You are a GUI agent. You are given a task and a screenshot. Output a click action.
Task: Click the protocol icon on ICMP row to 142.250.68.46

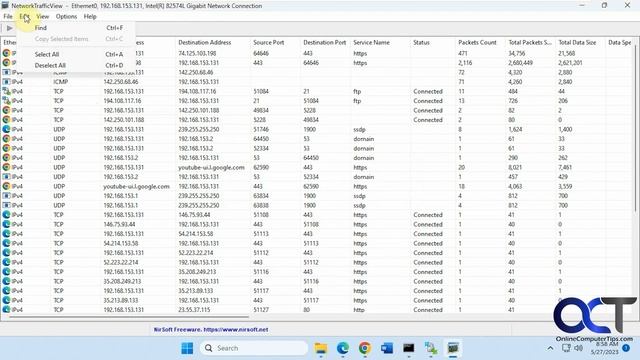(6, 72)
